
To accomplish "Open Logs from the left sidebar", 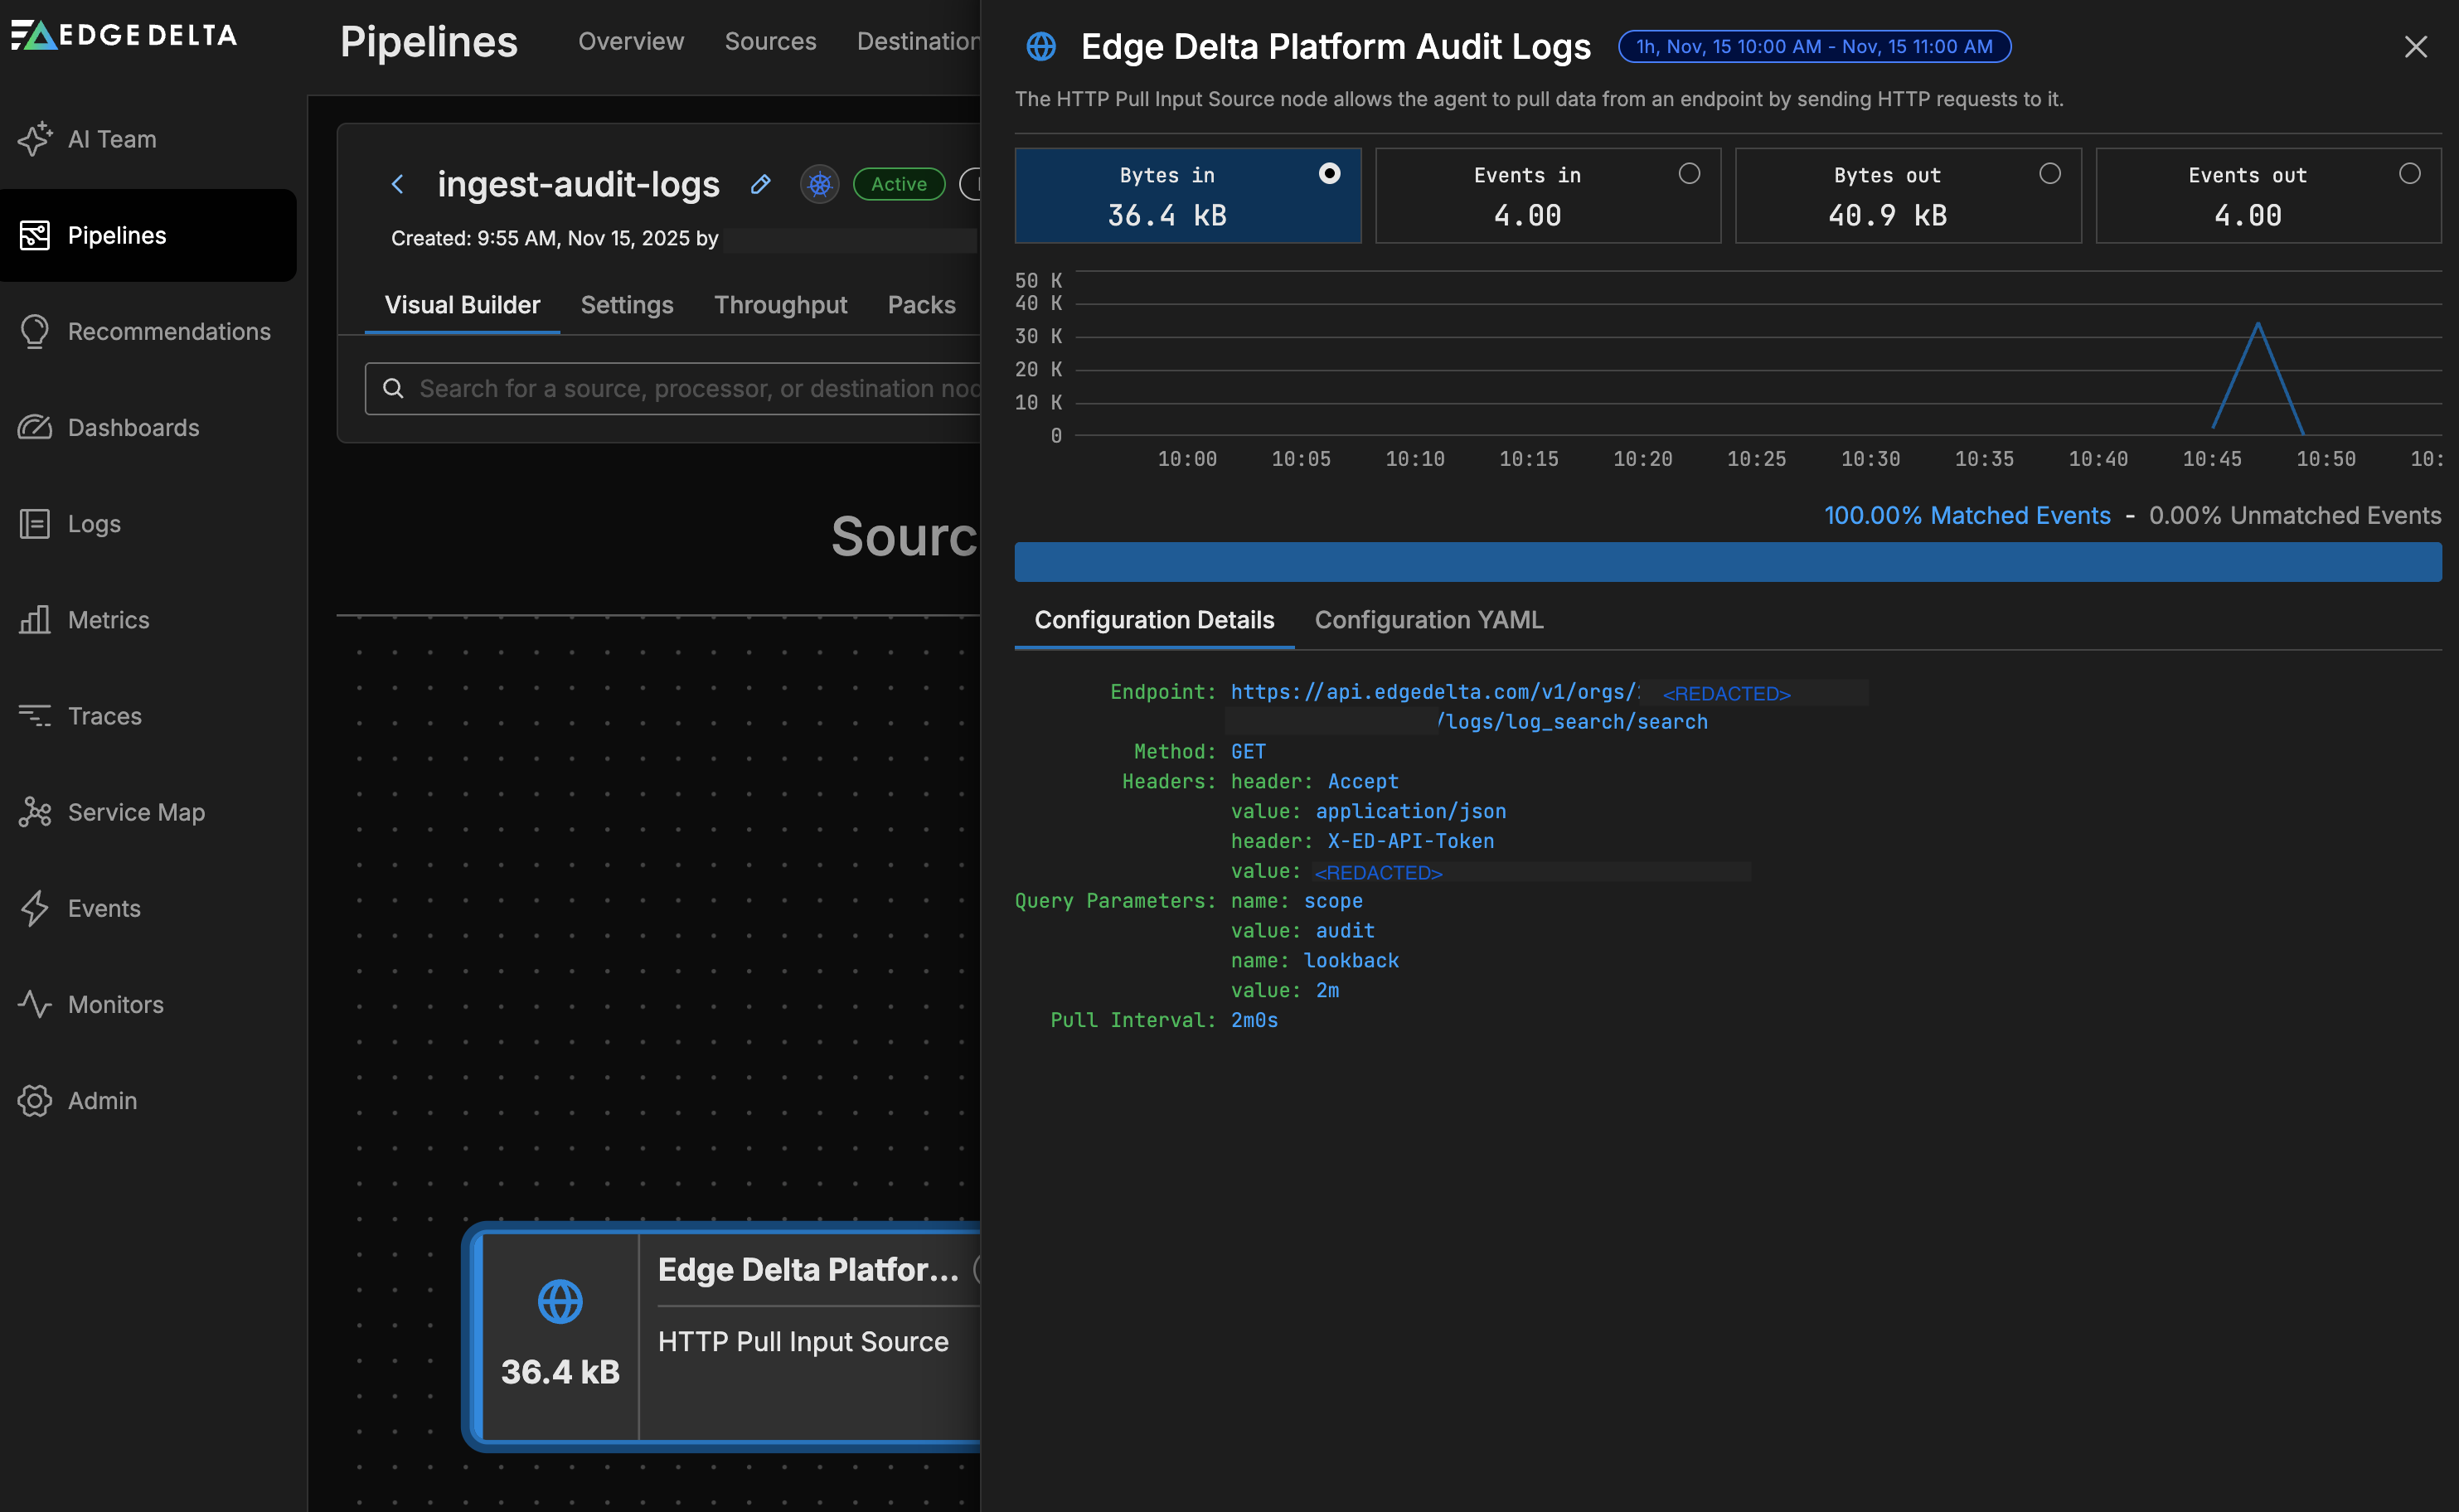I will coord(93,523).
